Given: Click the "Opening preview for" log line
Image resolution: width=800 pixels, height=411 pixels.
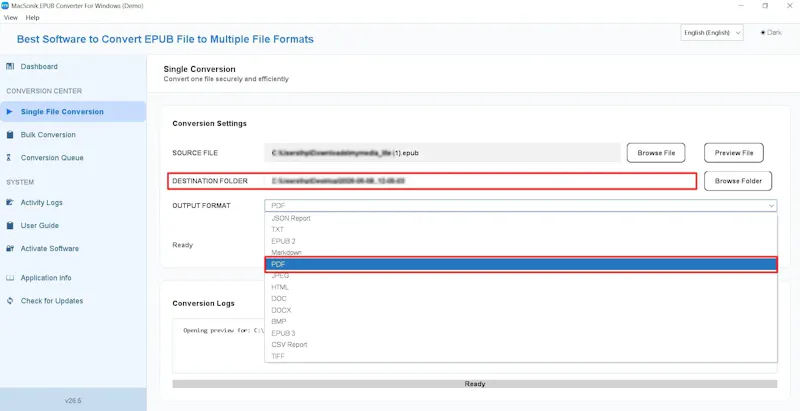Looking at the screenshot, I should tap(223, 330).
